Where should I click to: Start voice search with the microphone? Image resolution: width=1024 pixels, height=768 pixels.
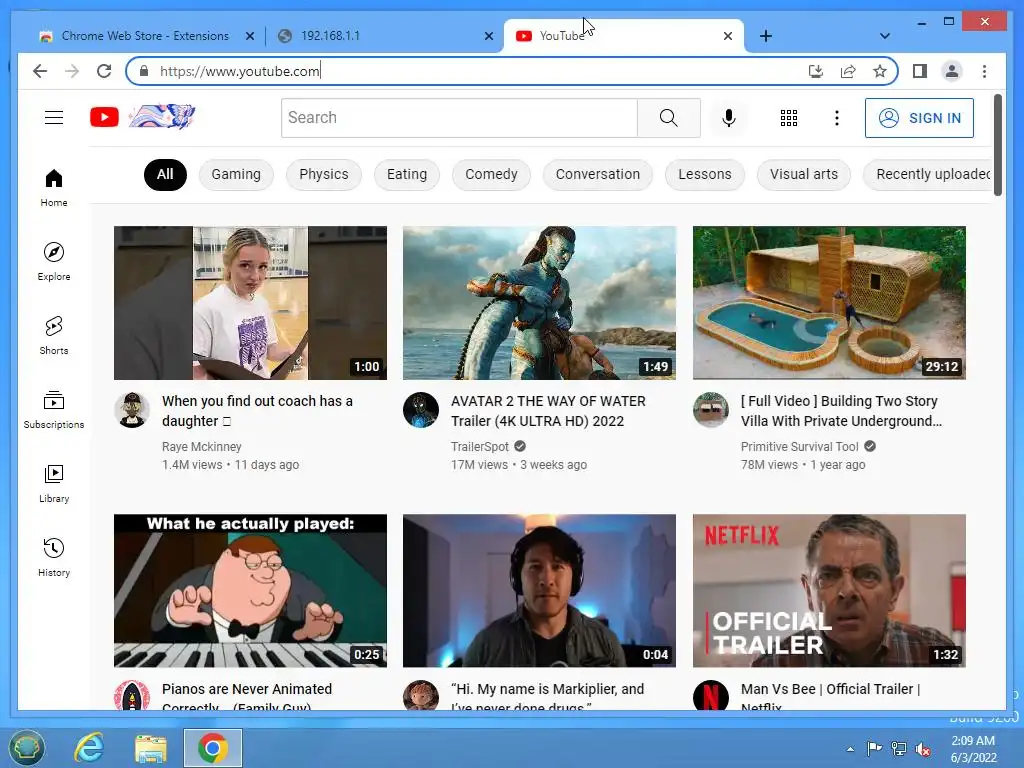[729, 118]
